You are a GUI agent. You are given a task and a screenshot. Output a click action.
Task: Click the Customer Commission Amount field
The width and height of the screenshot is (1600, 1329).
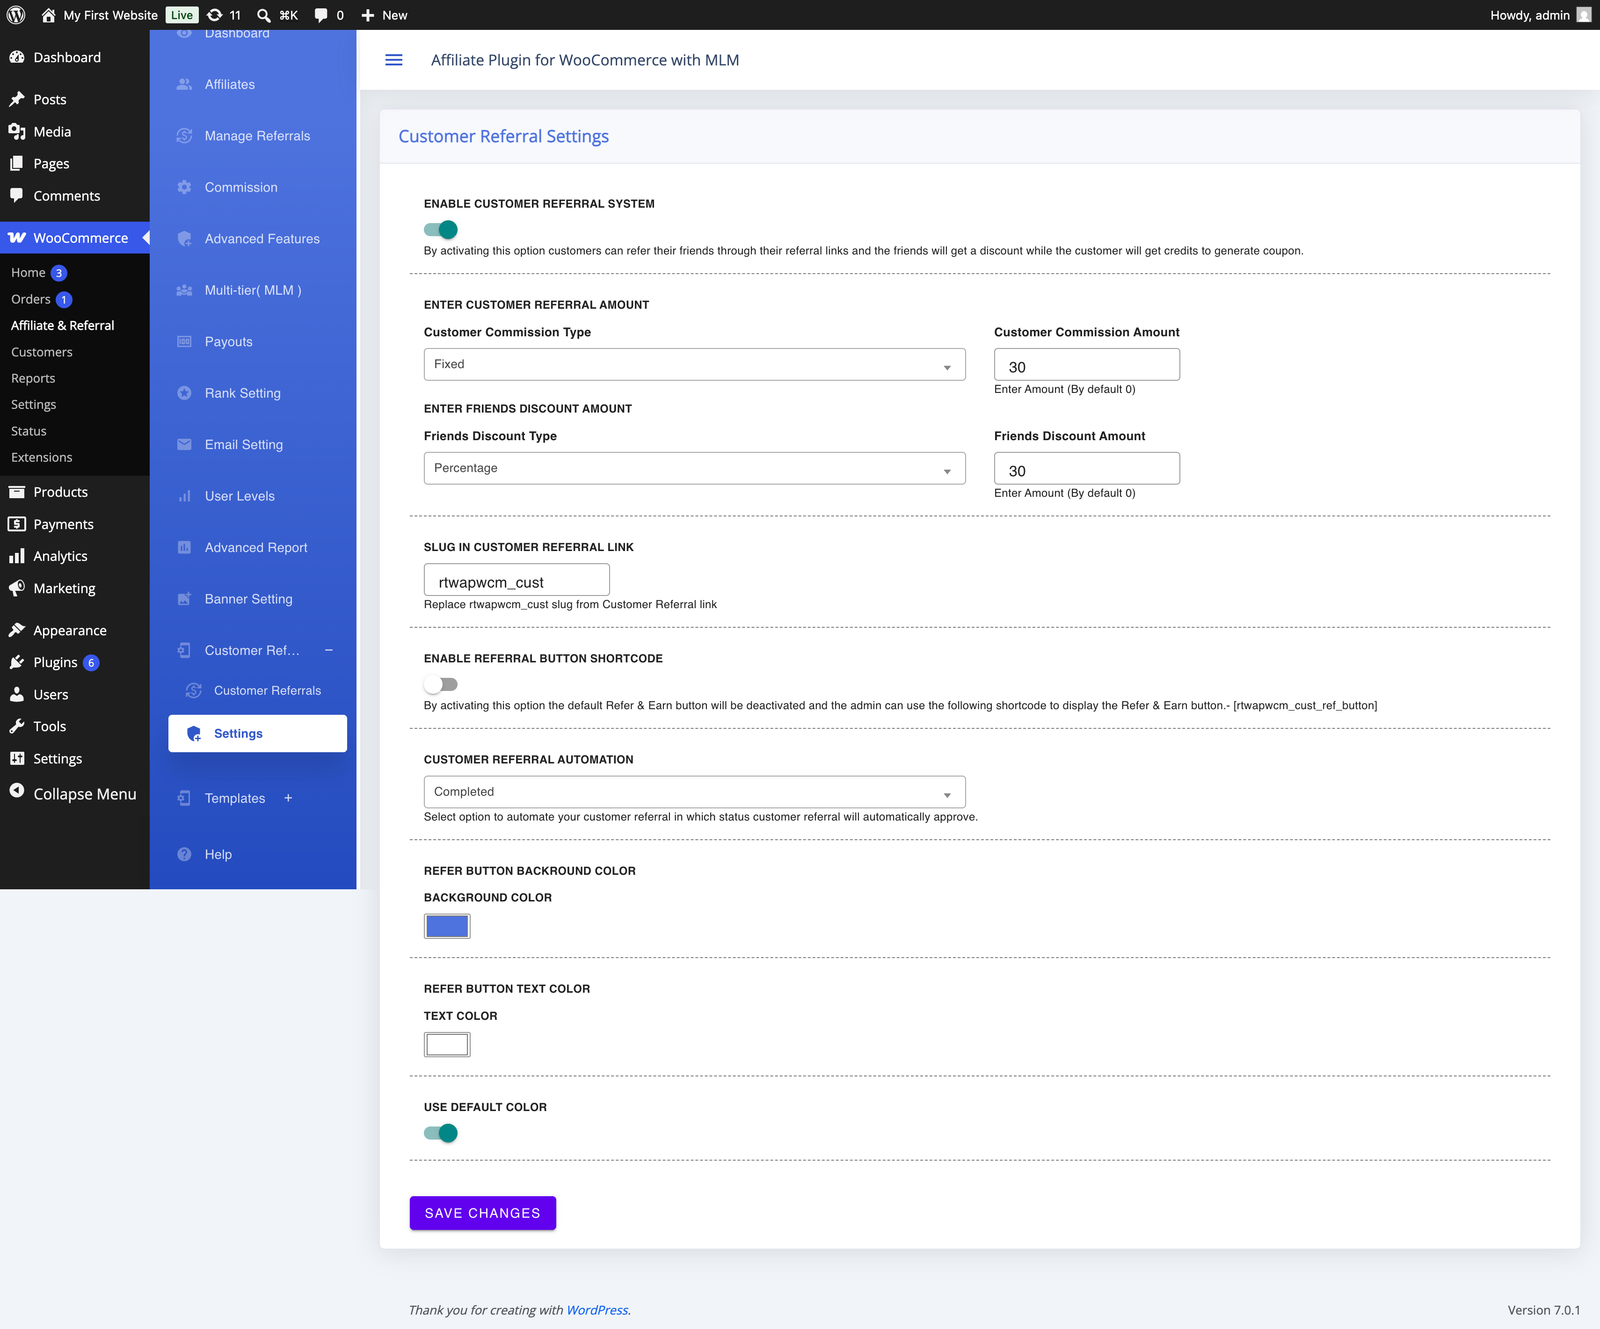click(x=1087, y=365)
